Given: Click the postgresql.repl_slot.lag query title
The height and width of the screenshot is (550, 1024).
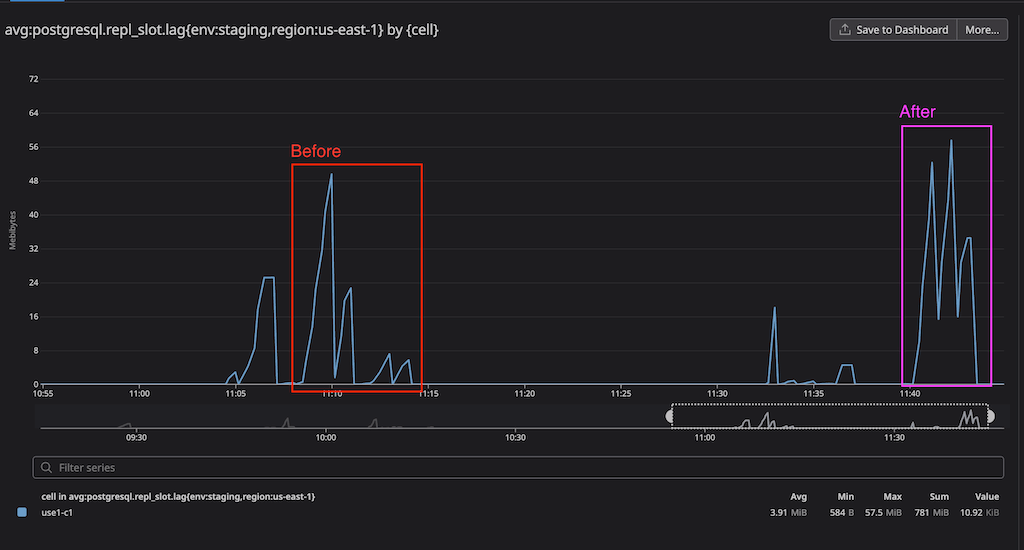Looking at the screenshot, I should click(x=222, y=30).
